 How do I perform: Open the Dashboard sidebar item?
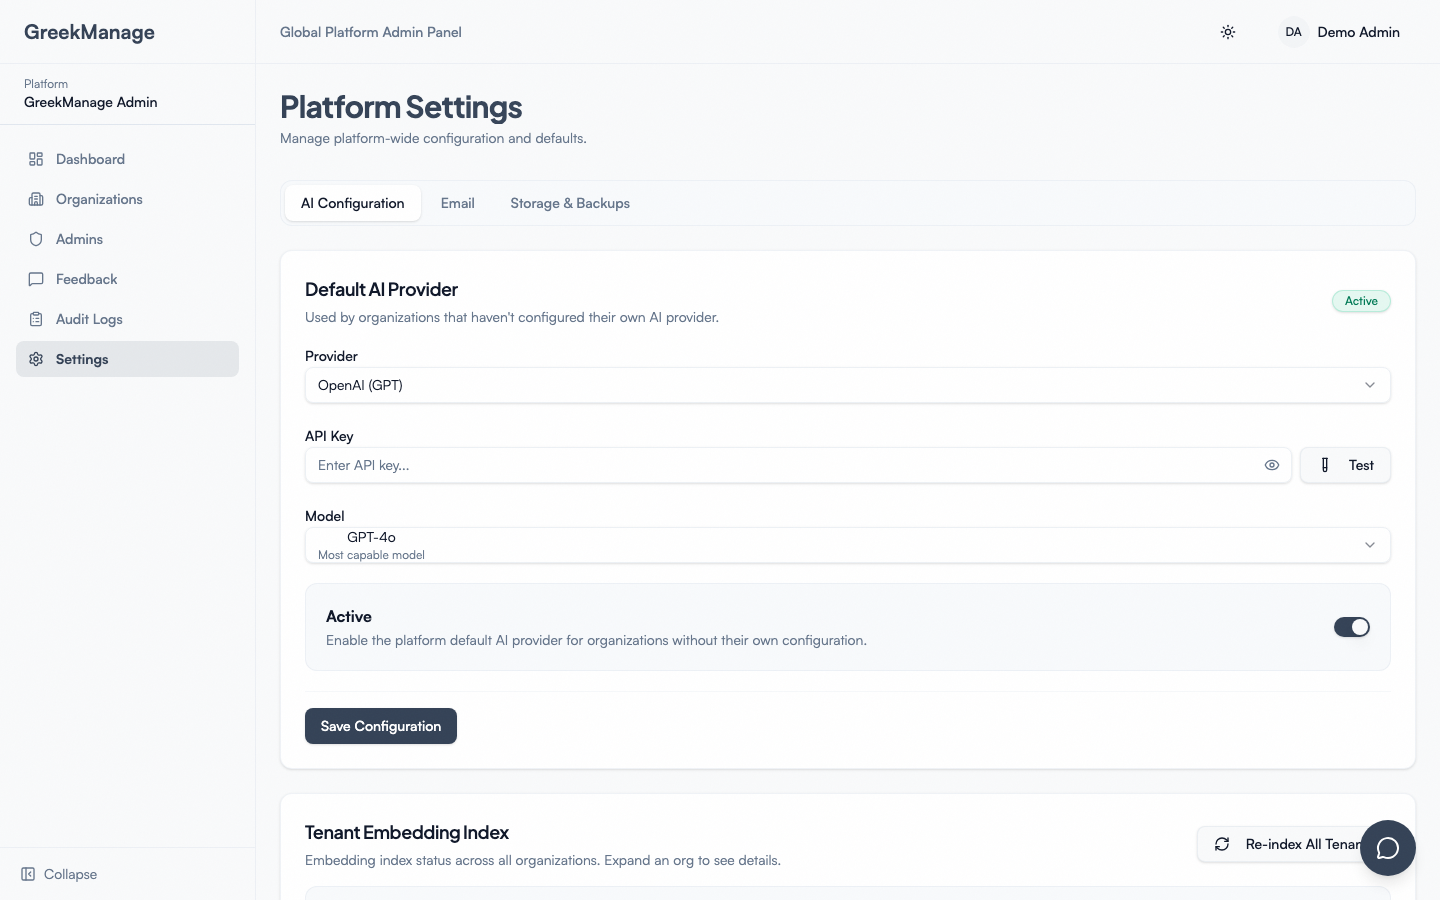(90, 159)
